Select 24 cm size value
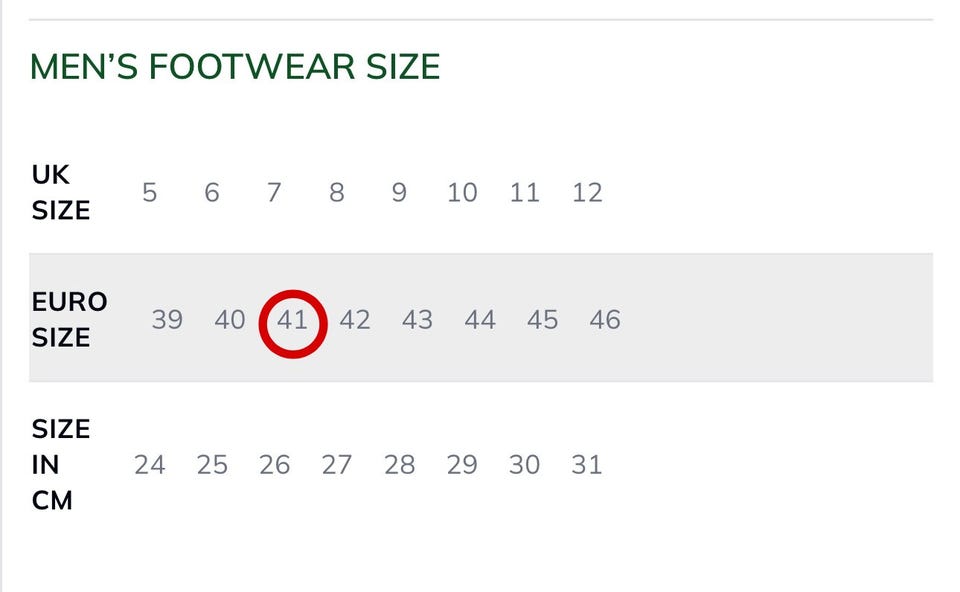This screenshot has height=592, width=960. pyautogui.click(x=149, y=465)
